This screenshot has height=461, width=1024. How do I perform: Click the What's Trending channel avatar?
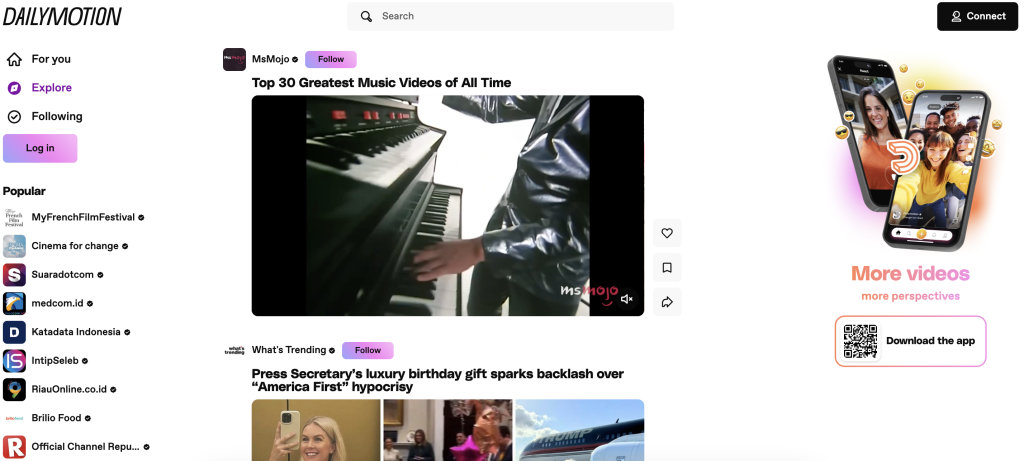[x=234, y=351]
